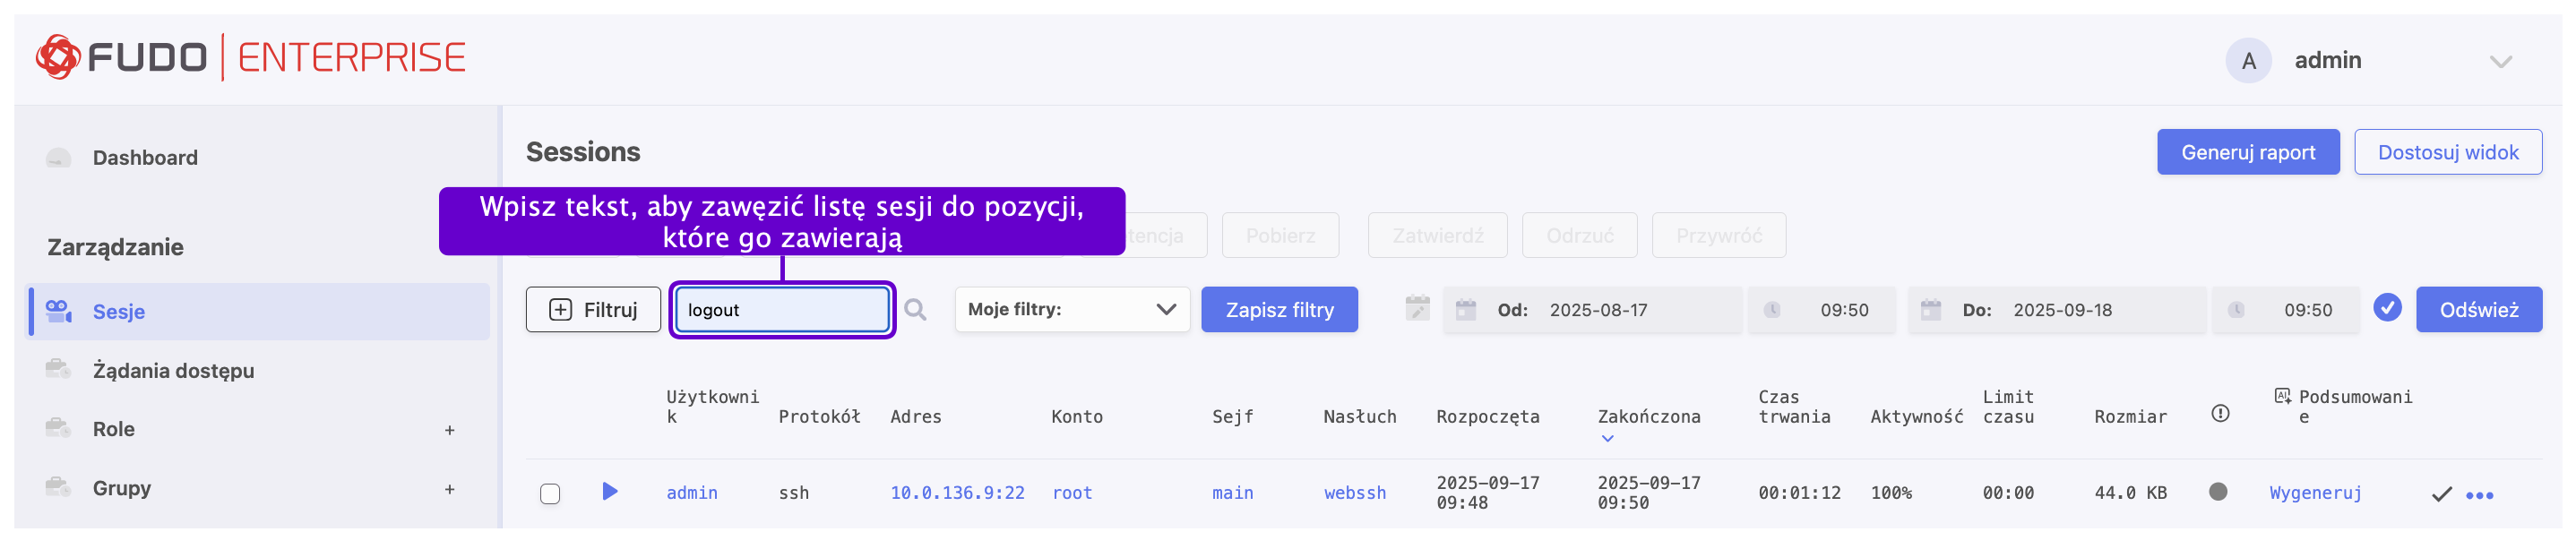Click the three-dots session actions icon
Image resolution: width=2576 pixels, height=549 pixels.
pos(2479,494)
